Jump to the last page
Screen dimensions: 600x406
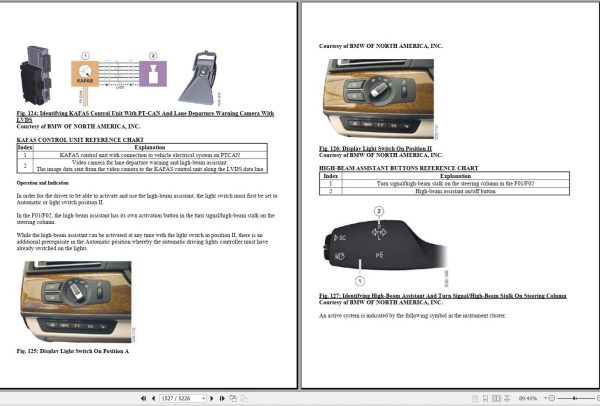tap(222, 398)
